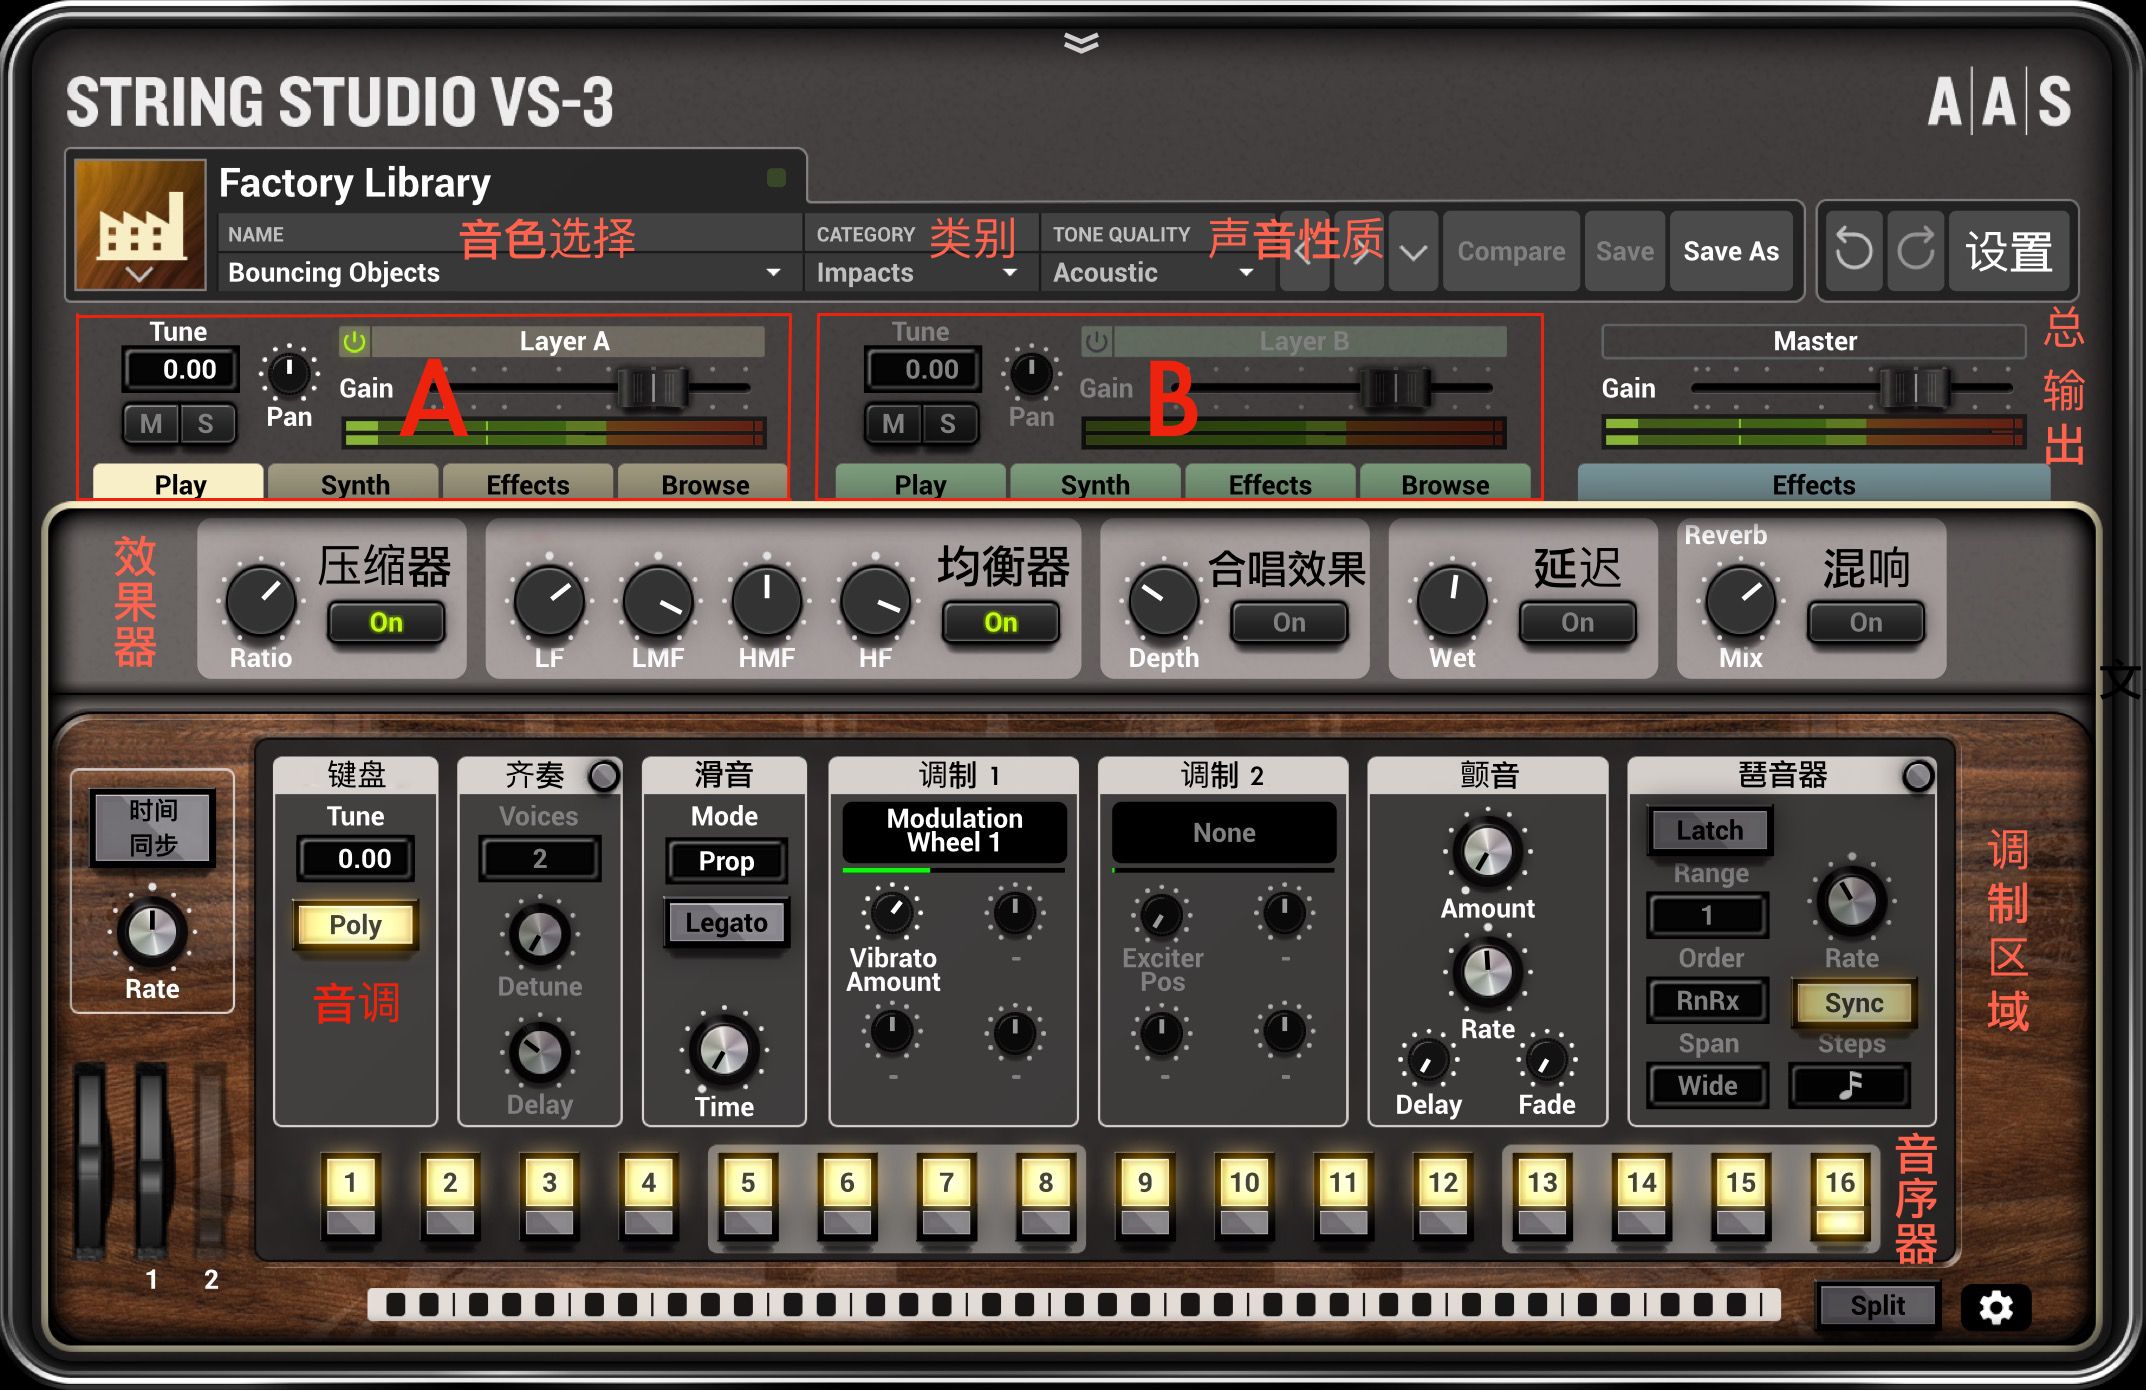Screen dimensions: 2146x1390
Task: Switch to Layer A Browse tab
Action: (x=704, y=483)
